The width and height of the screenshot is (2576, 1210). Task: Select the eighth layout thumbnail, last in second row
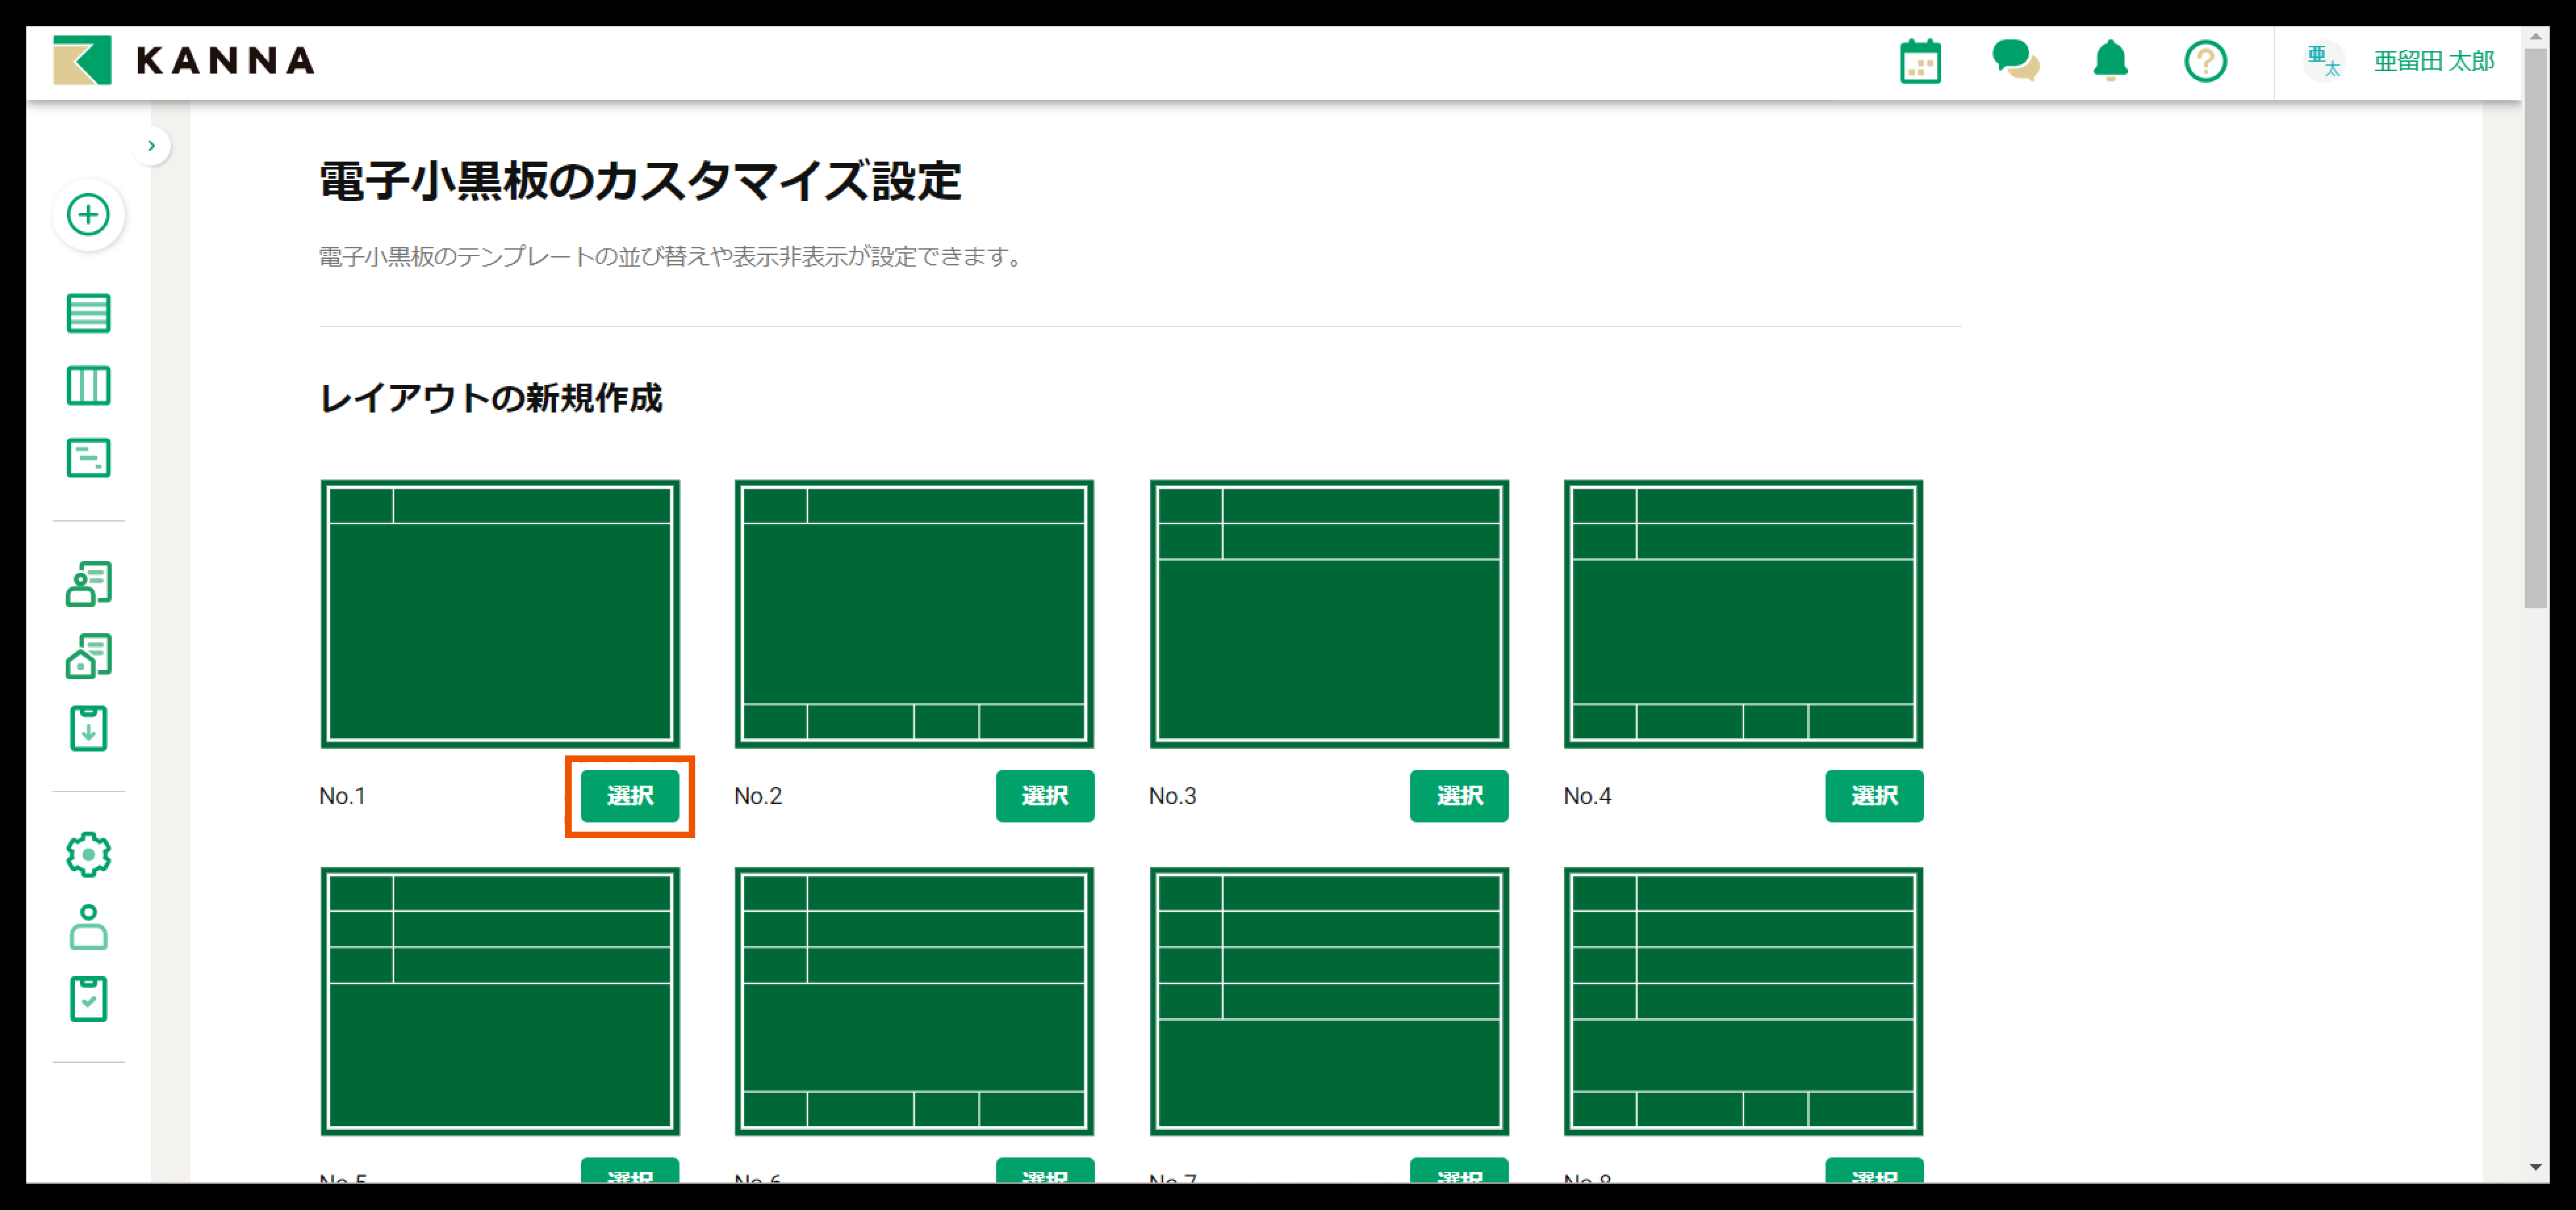tap(1743, 1001)
